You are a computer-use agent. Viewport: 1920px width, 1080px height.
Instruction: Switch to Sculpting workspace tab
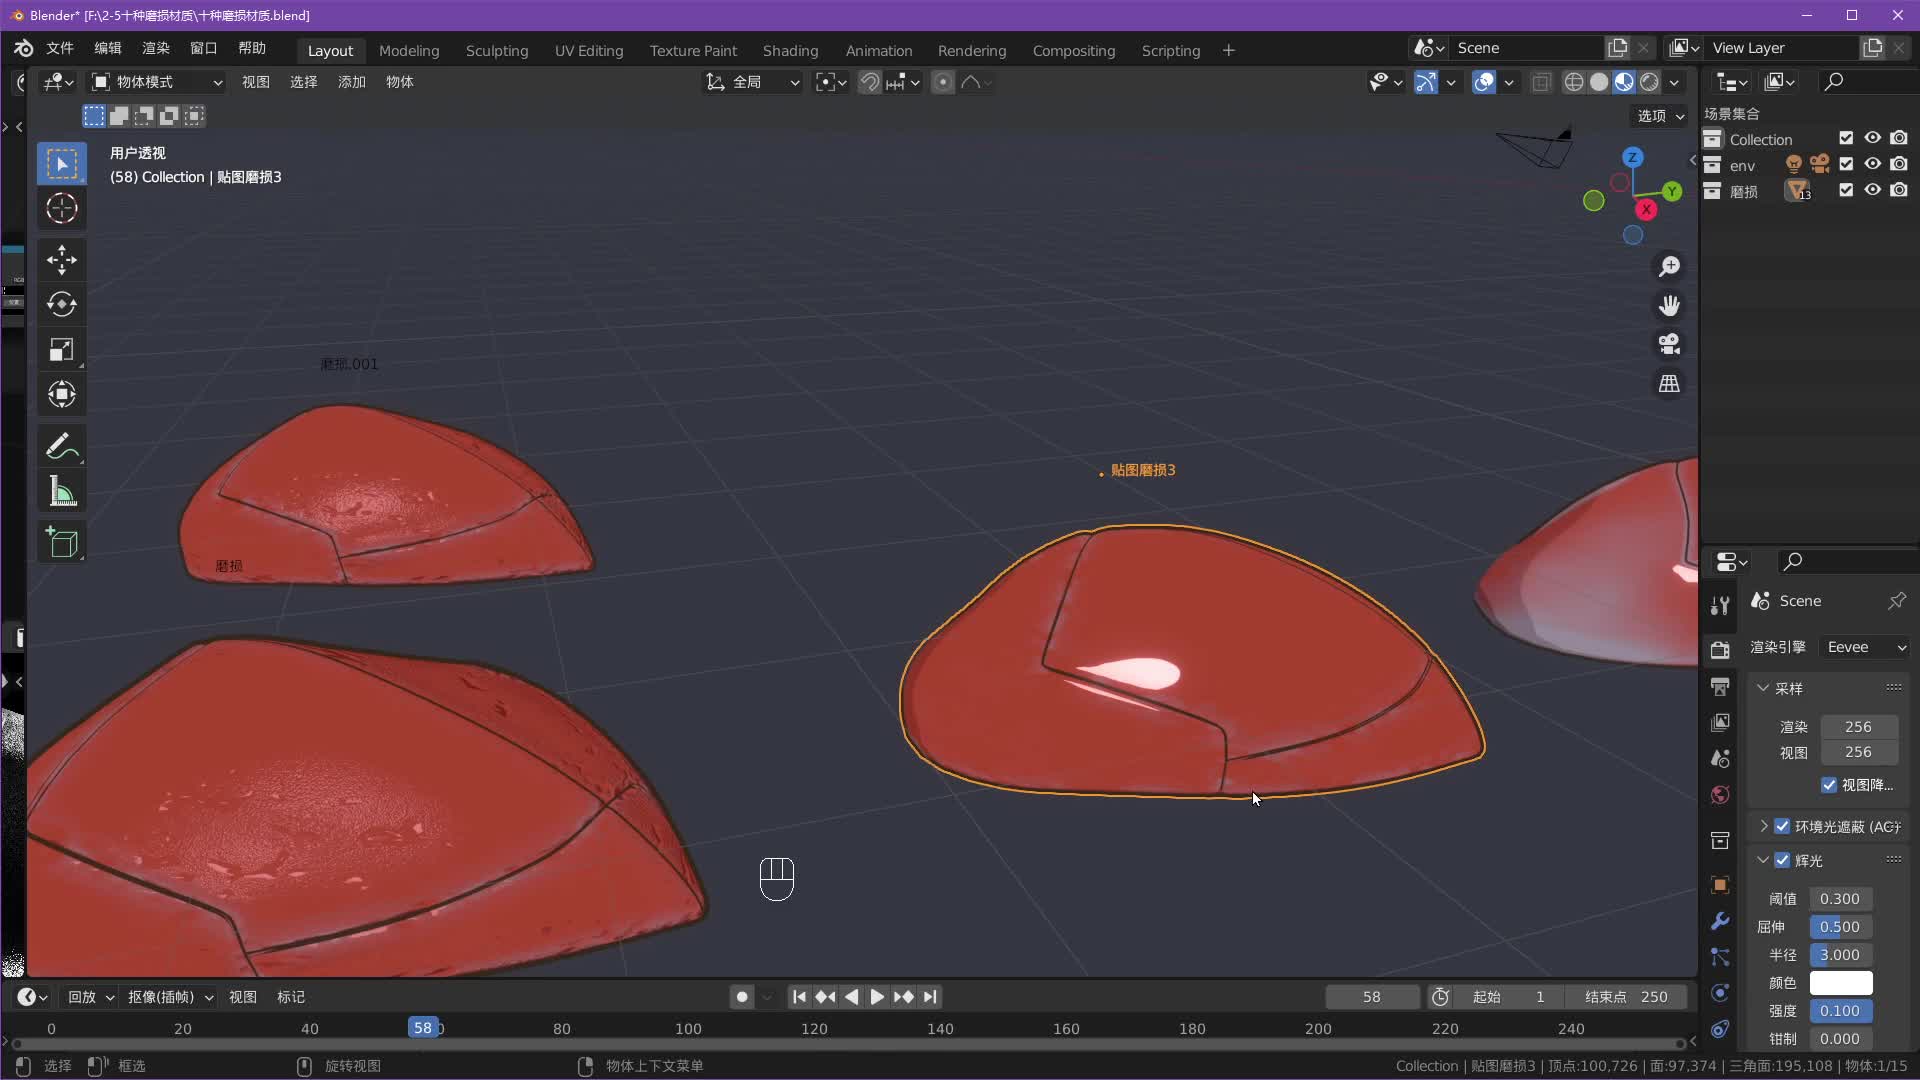(x=497, y=50)
